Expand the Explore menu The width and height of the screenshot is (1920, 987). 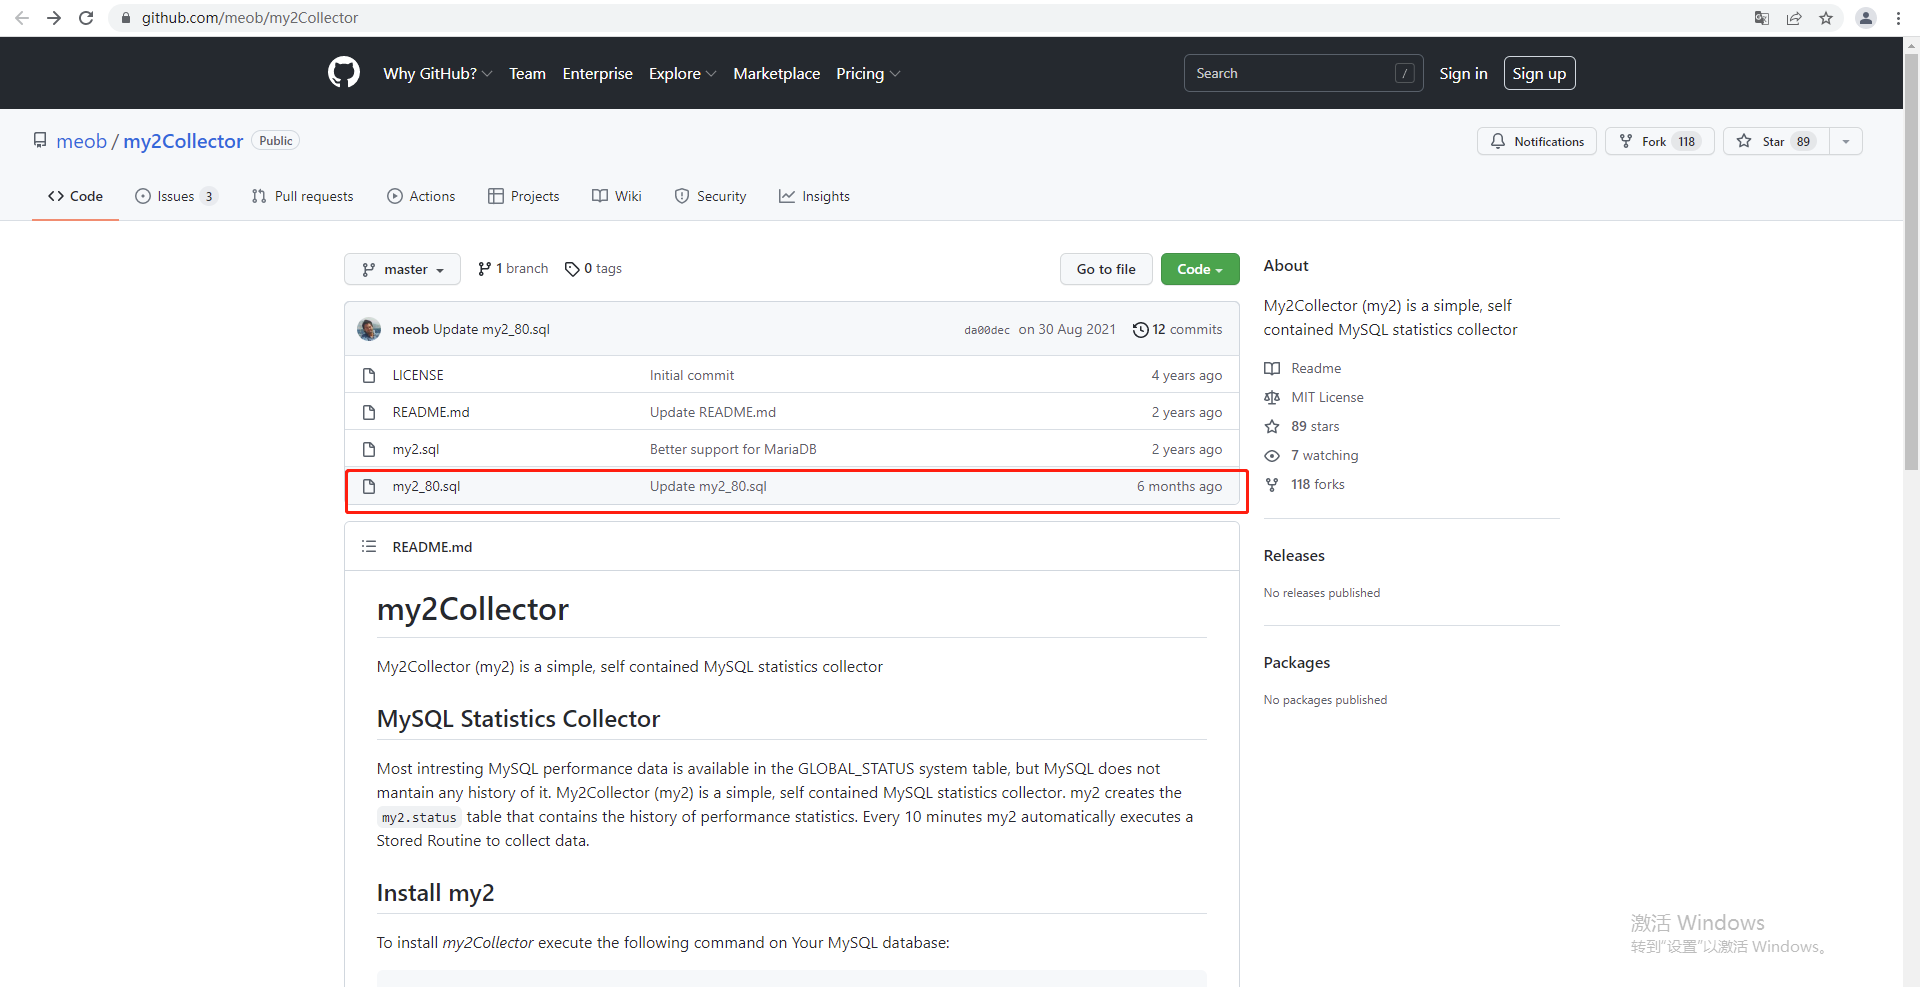(682, 73)
